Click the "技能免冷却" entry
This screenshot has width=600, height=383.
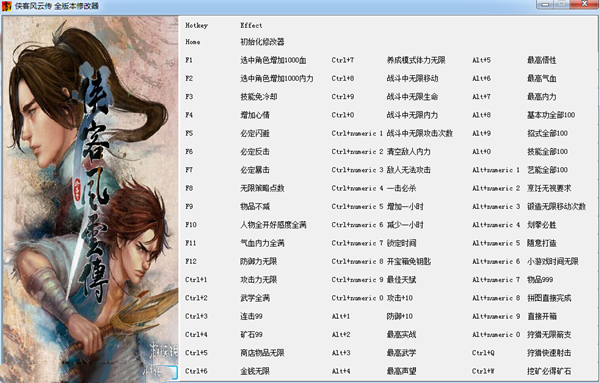(x=259, y=97)
